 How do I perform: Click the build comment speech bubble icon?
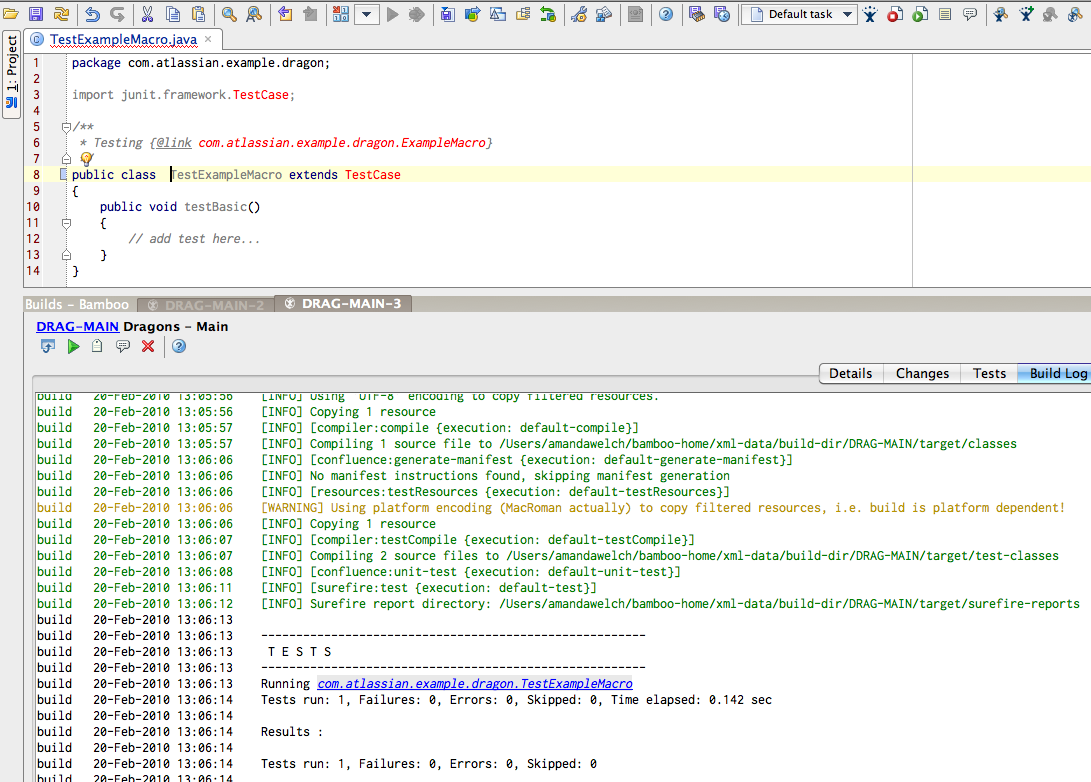[x=123, y=346]
